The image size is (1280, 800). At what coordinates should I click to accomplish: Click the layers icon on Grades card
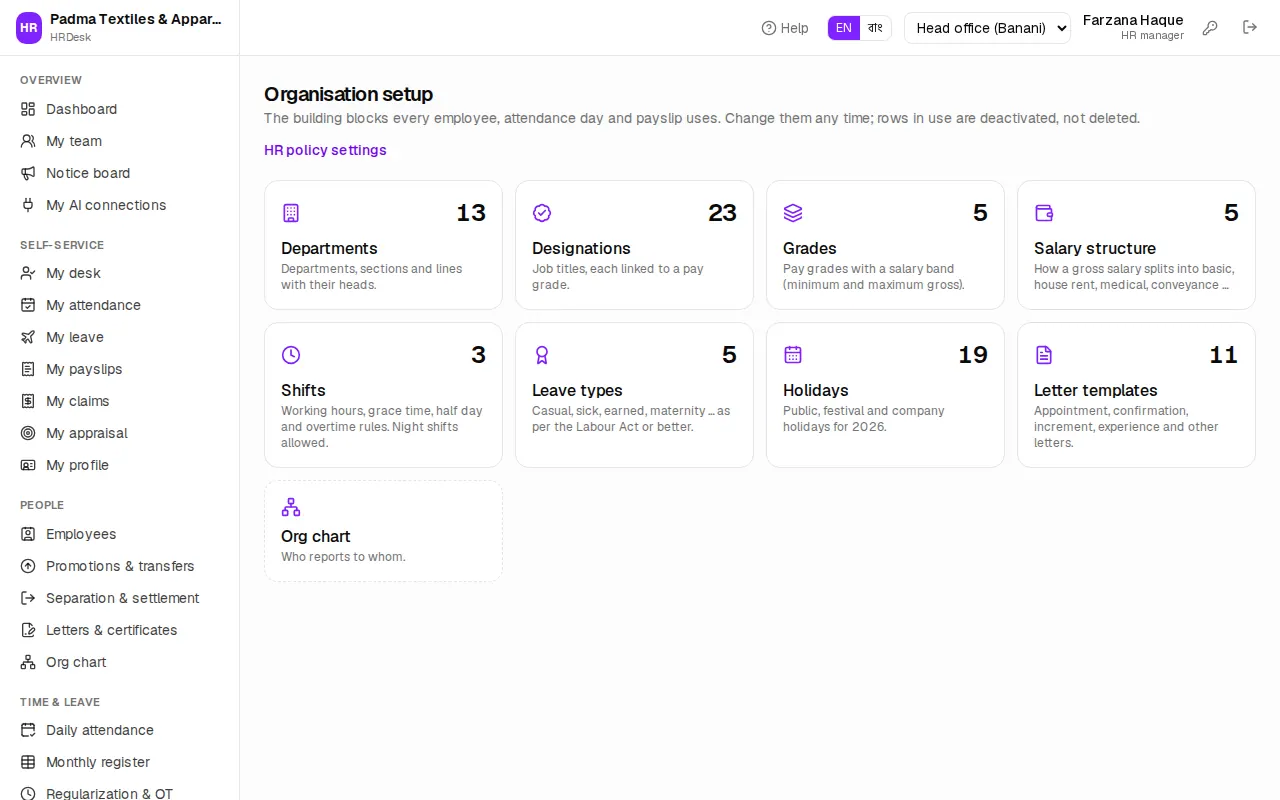pyautogui.click(x=793, y=213)
